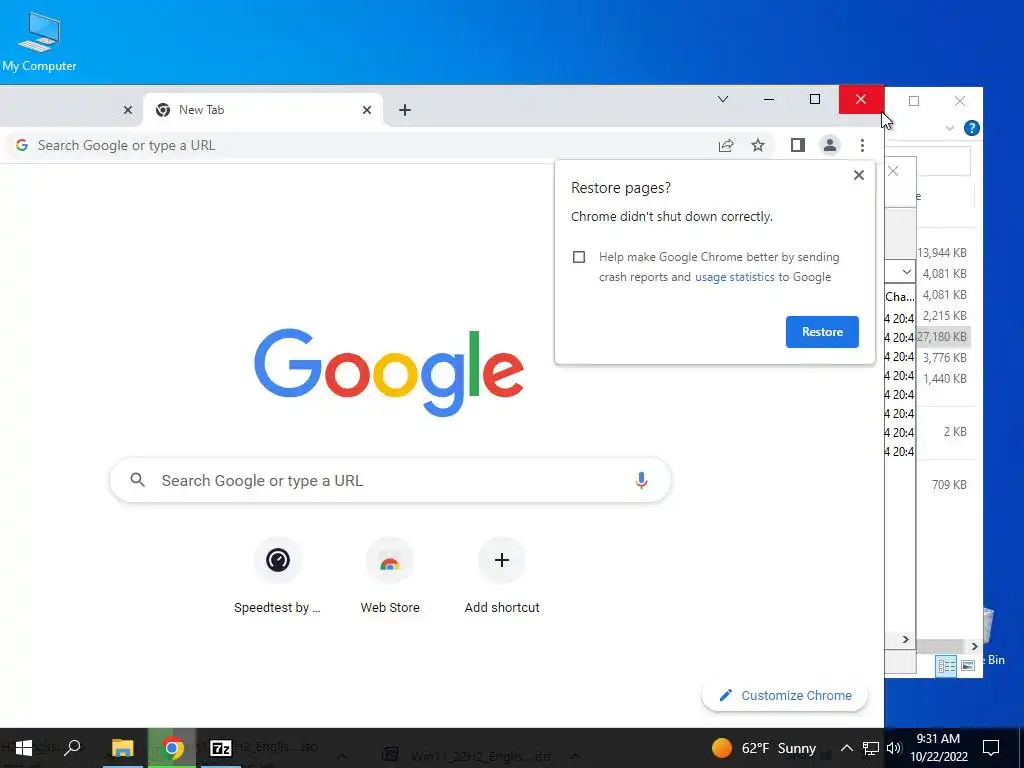Bookmark this tab with the star

758,145
